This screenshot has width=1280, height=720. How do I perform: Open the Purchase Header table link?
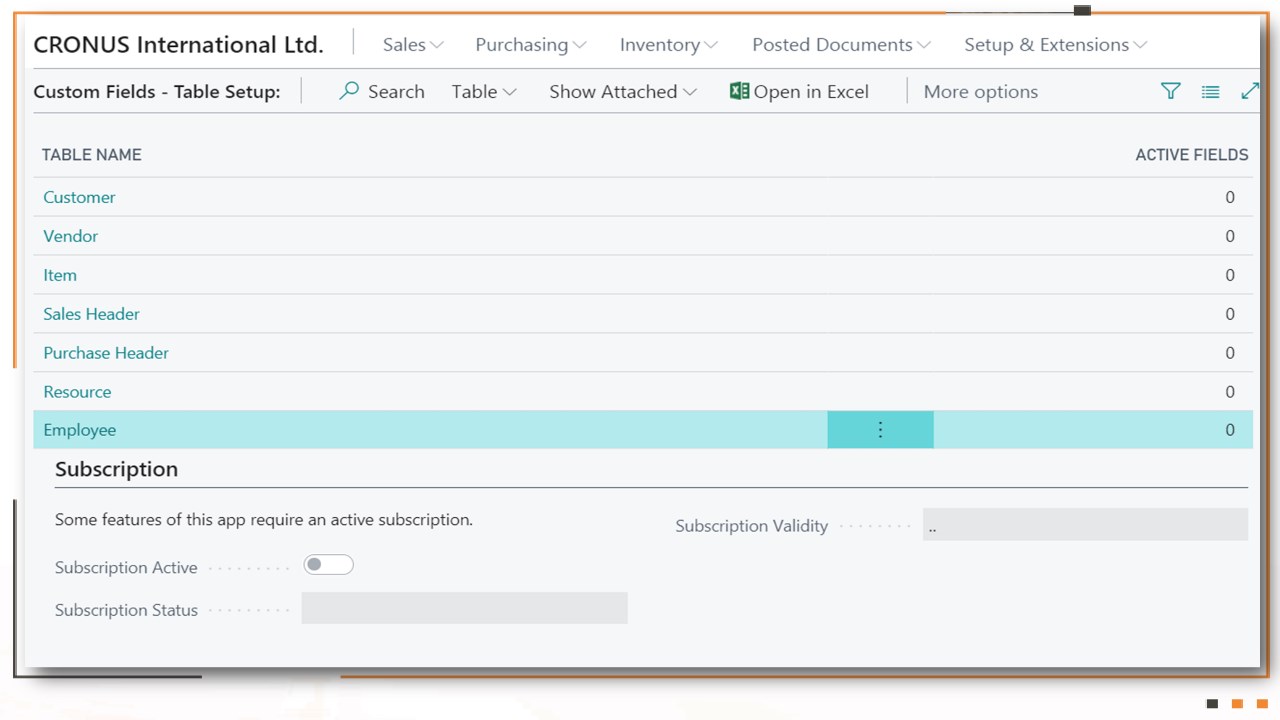tap(106, 353)
